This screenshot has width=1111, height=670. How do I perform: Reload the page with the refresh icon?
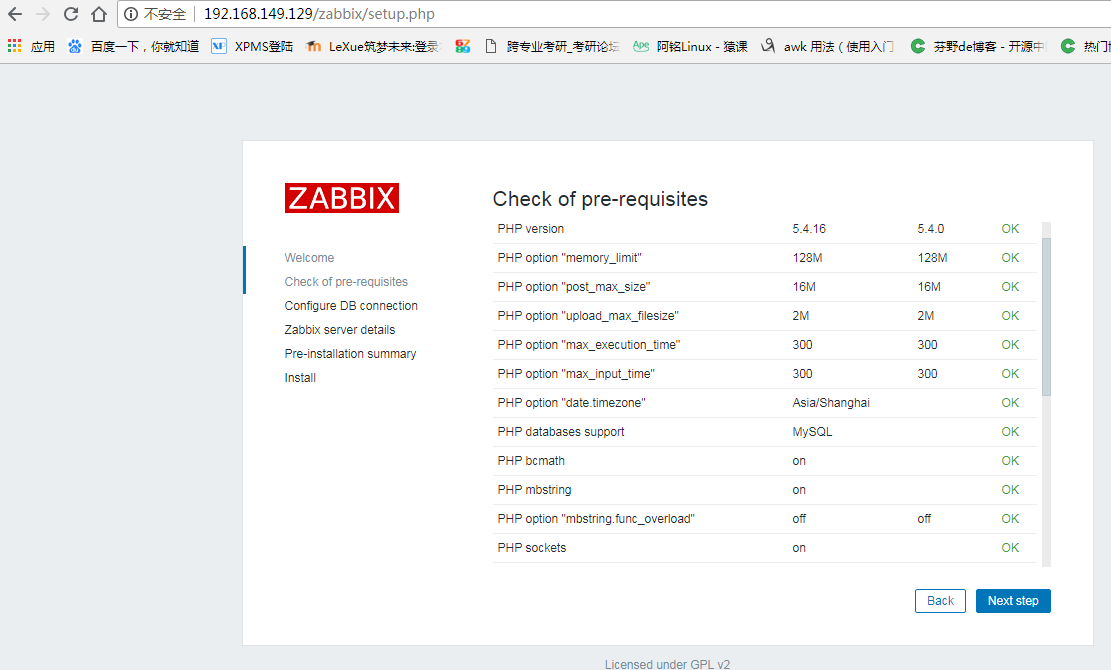(71, 14)
